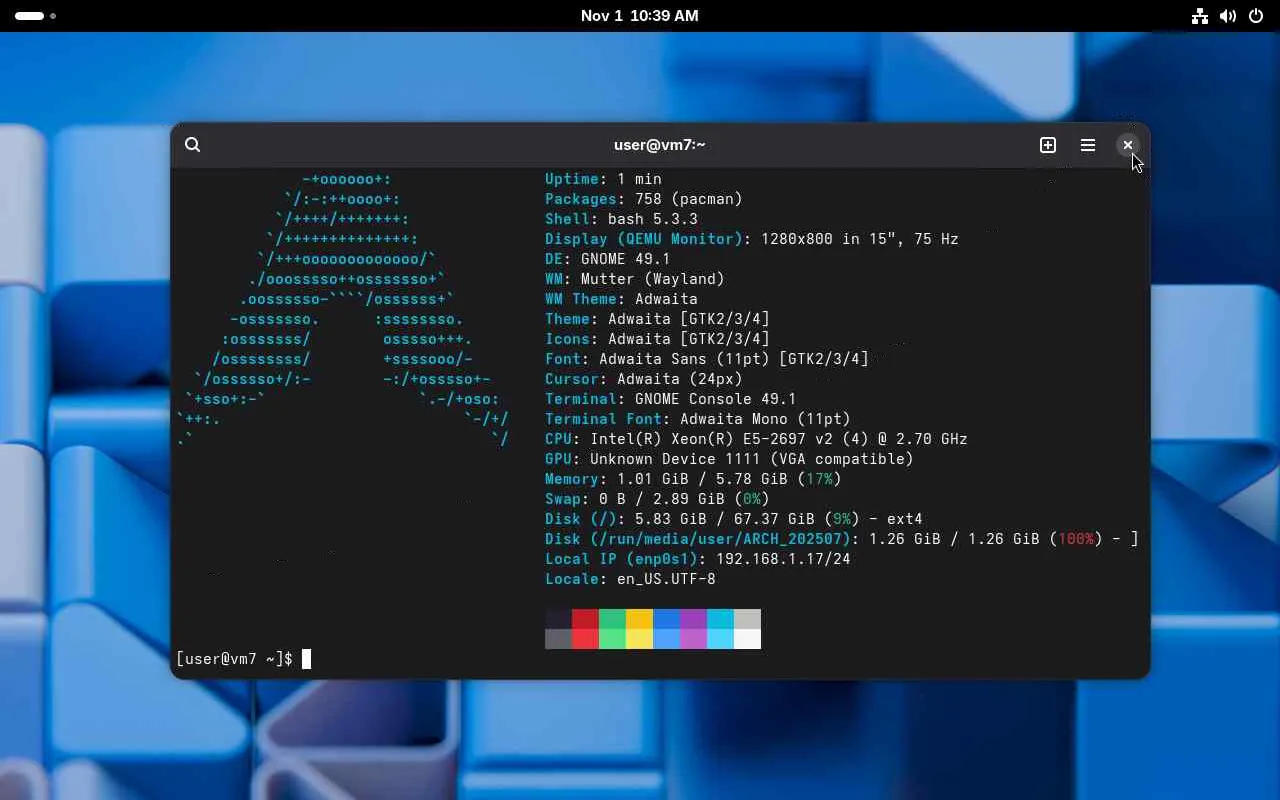1280x800 pixels.
Task: Click the "WM: Mutter (Wayland)" line
Action: click(635, 279)
